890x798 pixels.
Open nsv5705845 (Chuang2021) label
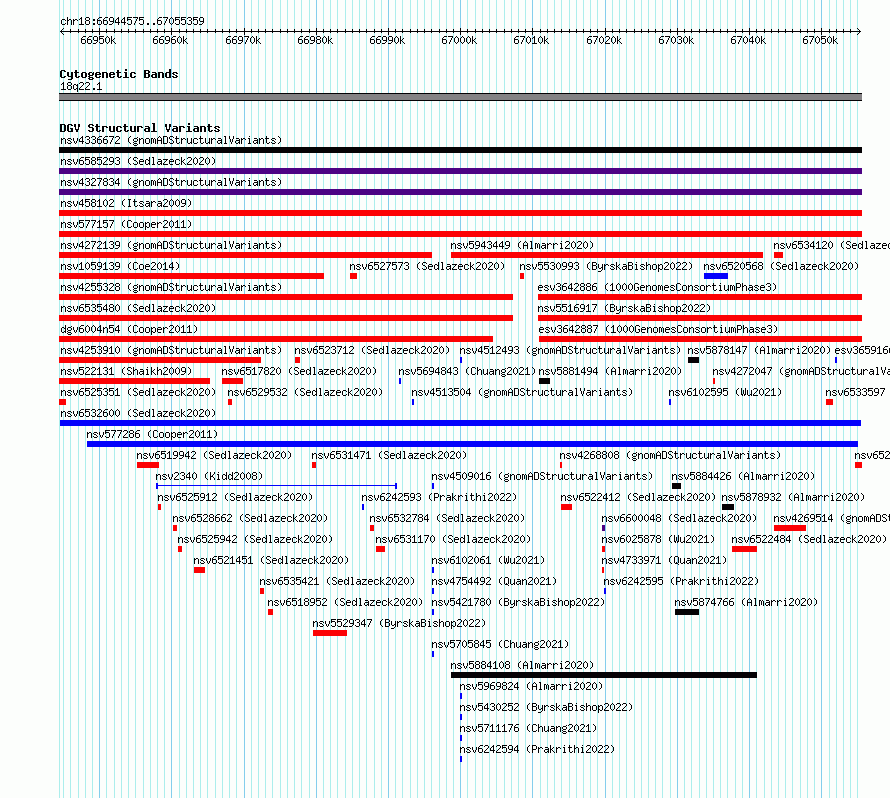500,644
